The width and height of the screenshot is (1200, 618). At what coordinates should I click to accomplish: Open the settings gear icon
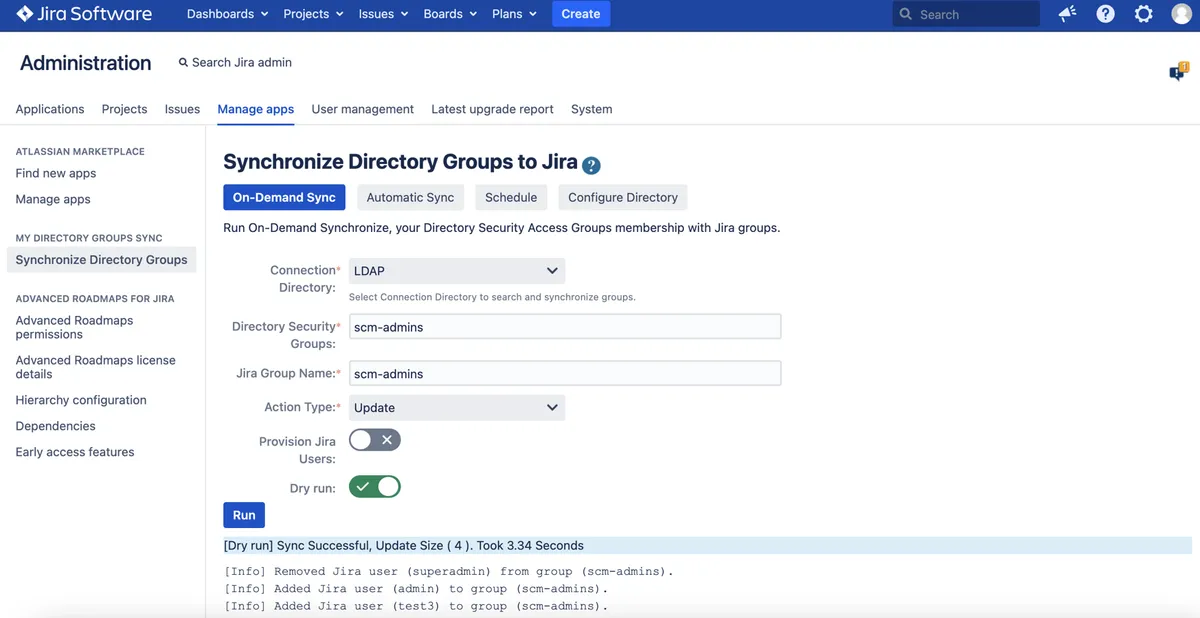[1144, 14]
